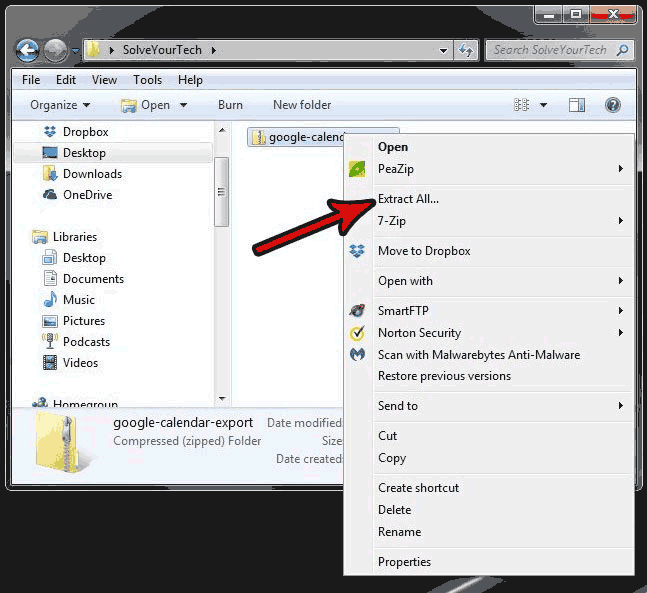Open the Edit menu
The image size is (647, 593).
pyautogui.click(x=66, y=80)
